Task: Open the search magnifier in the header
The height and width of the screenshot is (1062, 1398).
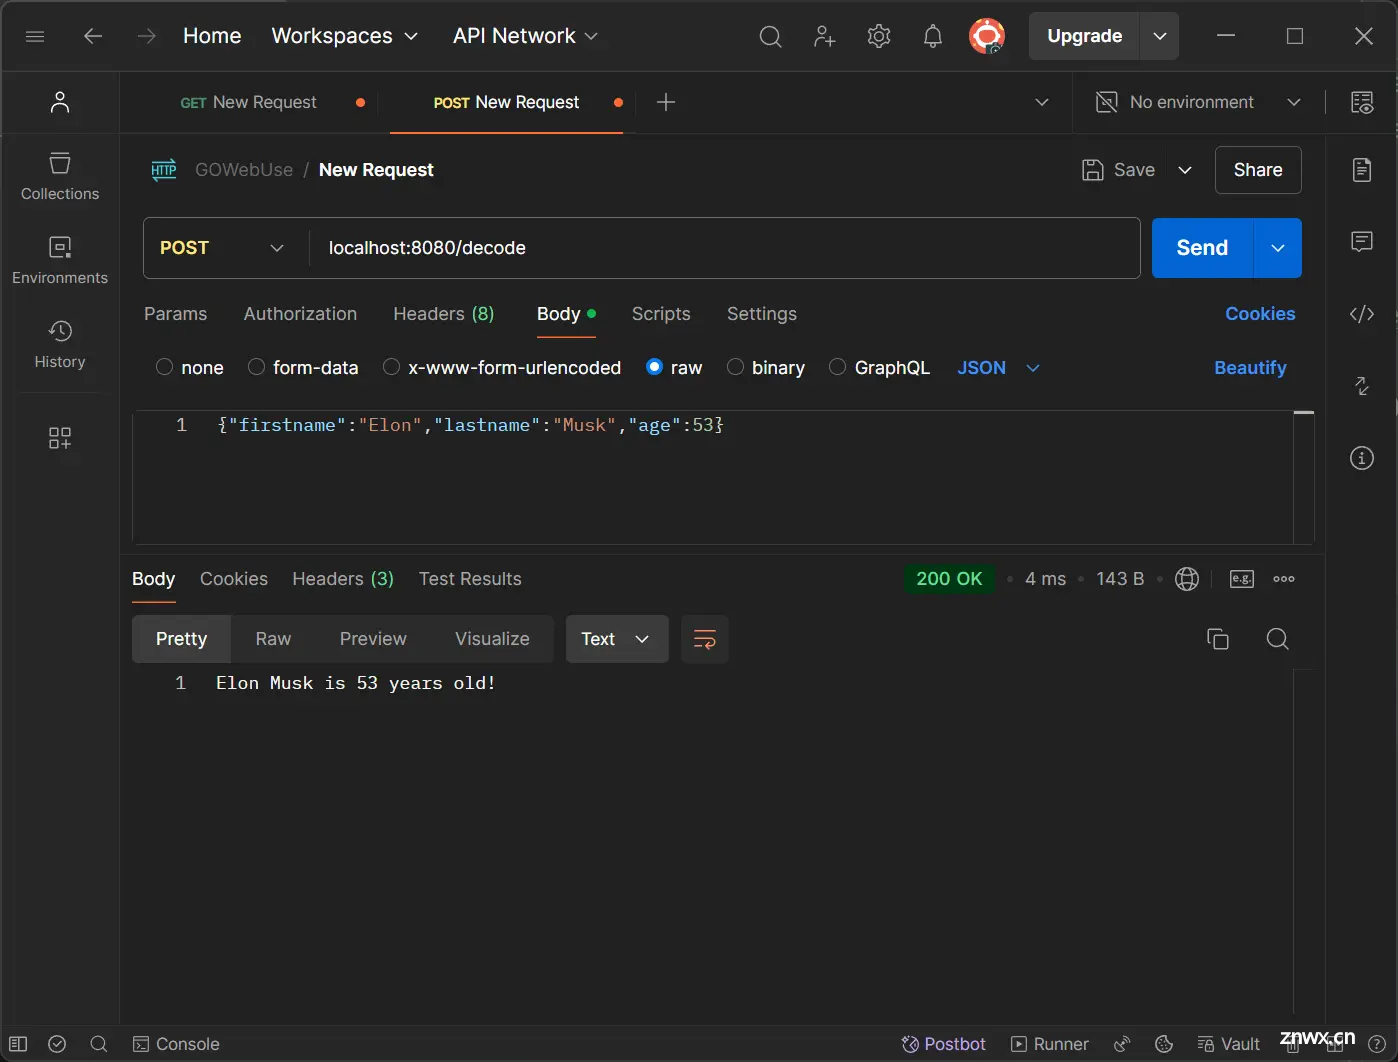Action: (770, 37)
